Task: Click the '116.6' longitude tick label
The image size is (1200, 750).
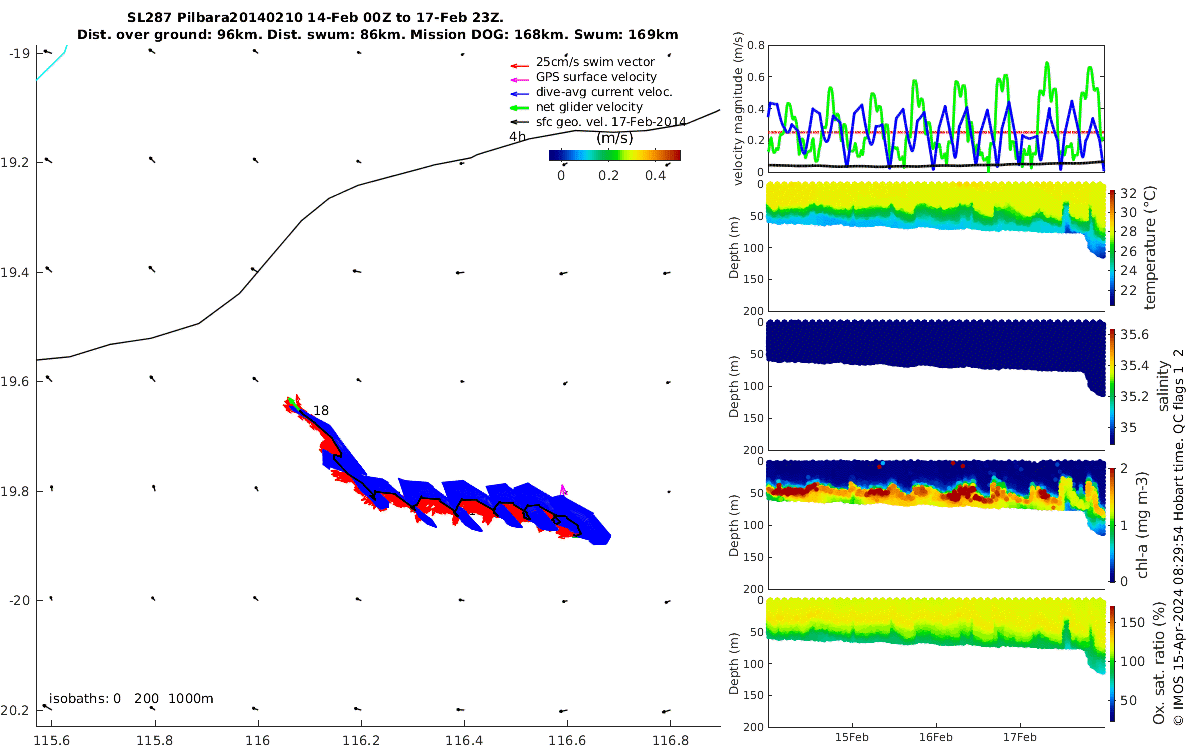Action: click(x=567, y=741)
